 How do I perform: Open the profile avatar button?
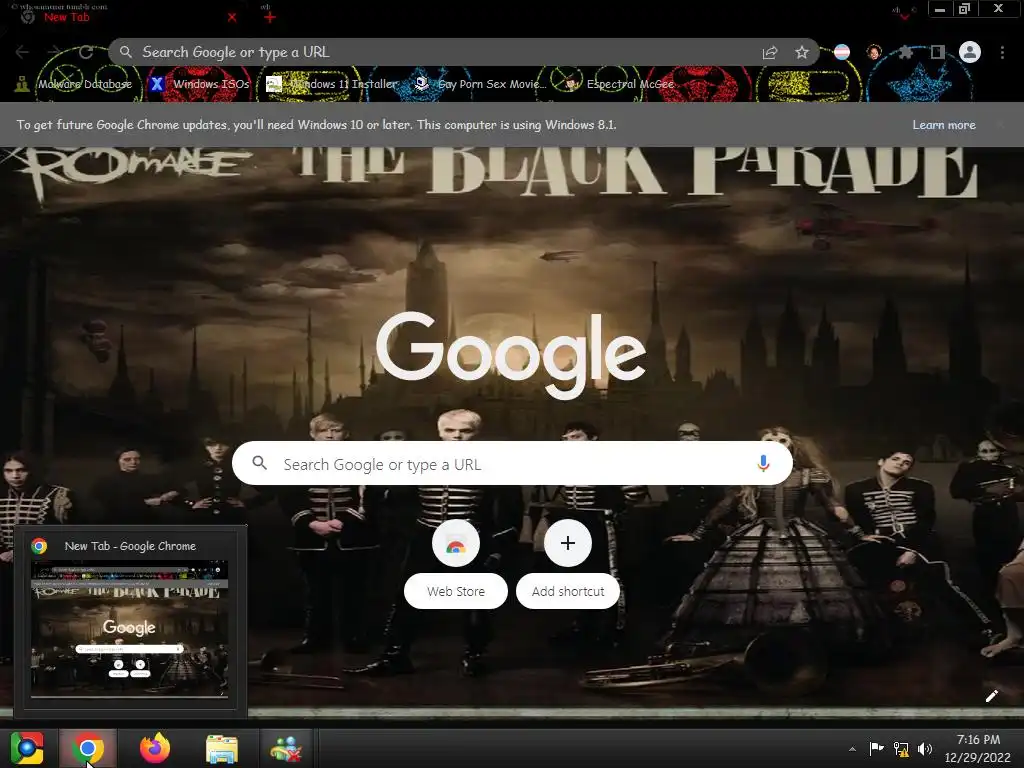coord(970,52)
